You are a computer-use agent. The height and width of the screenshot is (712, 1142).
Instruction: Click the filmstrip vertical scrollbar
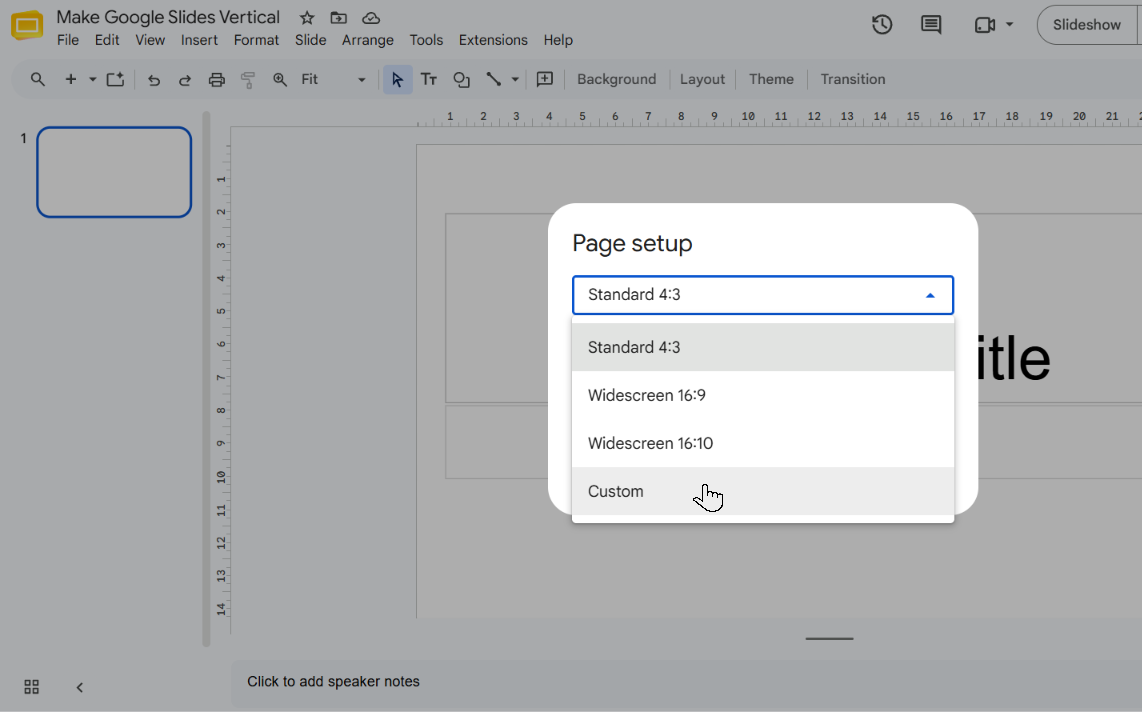[206, 379]
